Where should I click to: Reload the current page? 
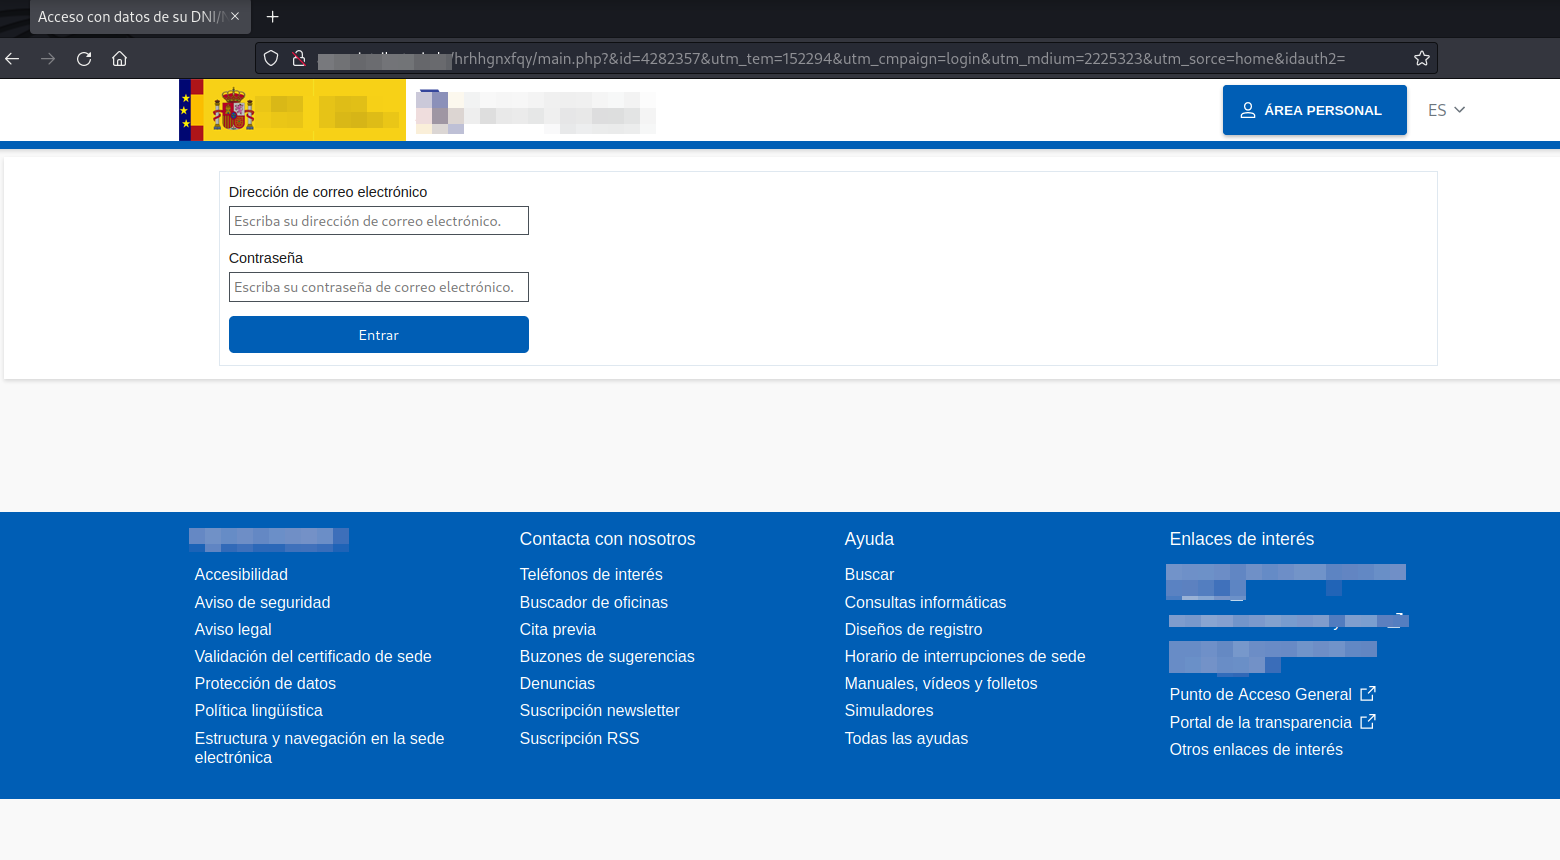coord(84,59)
